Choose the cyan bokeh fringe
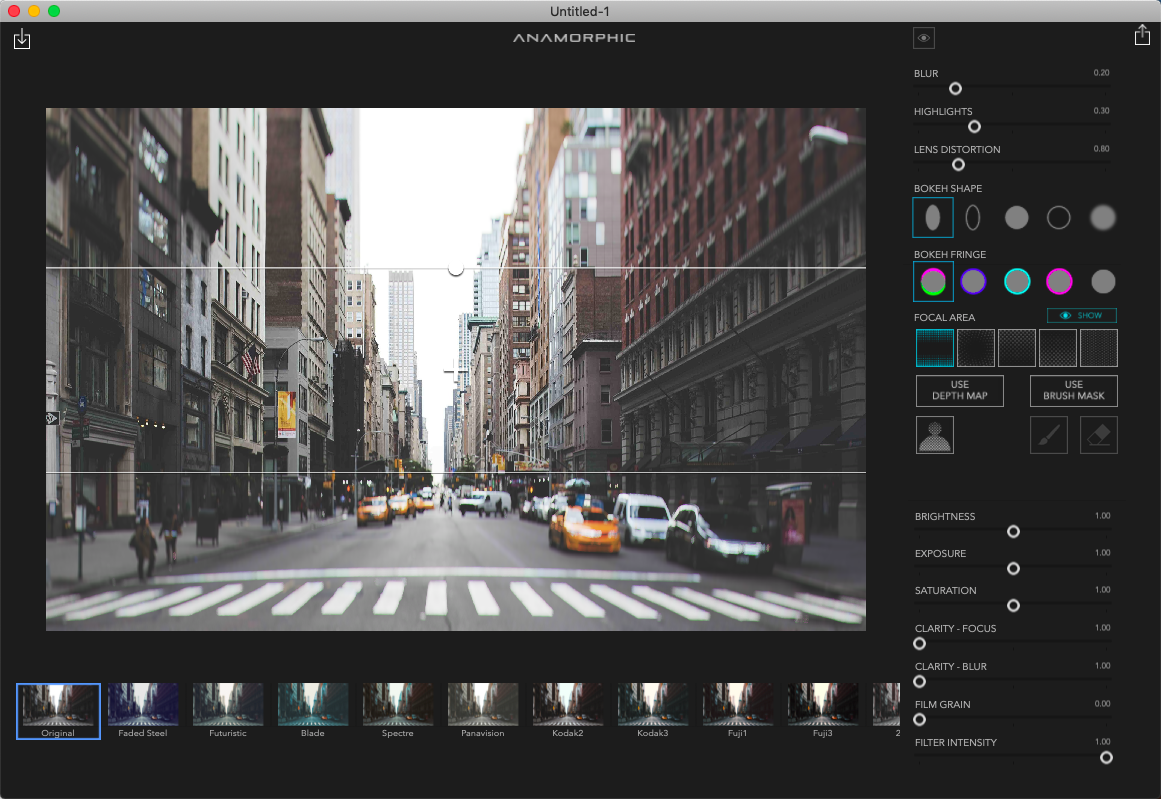Screen dimensions: 1161x799 click(x=1016, y=281)
